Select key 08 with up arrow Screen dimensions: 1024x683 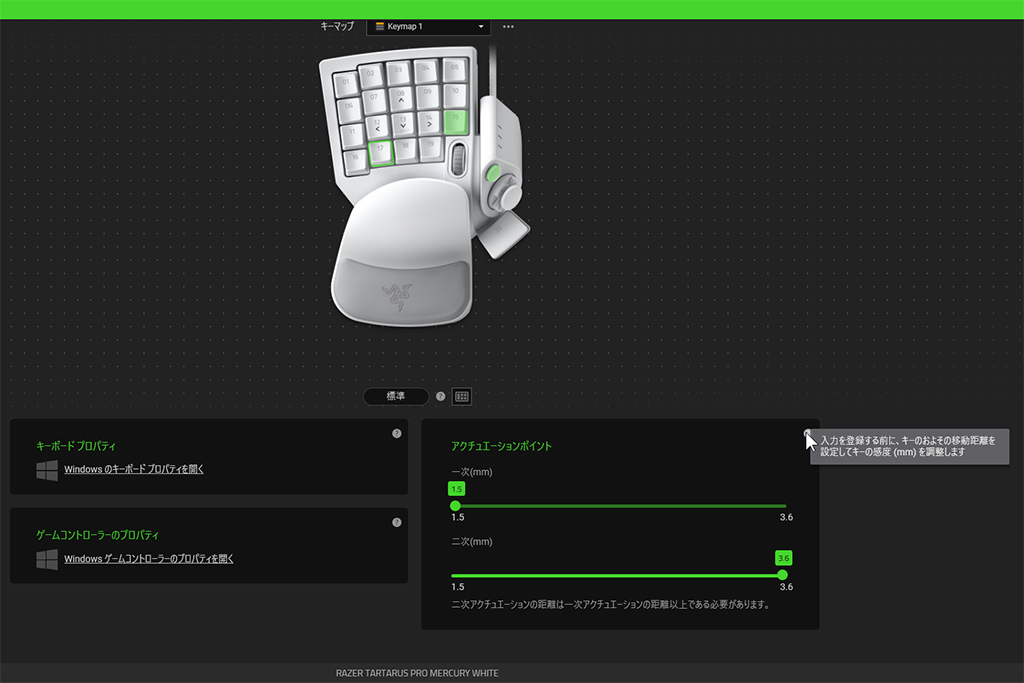[401, 98]
